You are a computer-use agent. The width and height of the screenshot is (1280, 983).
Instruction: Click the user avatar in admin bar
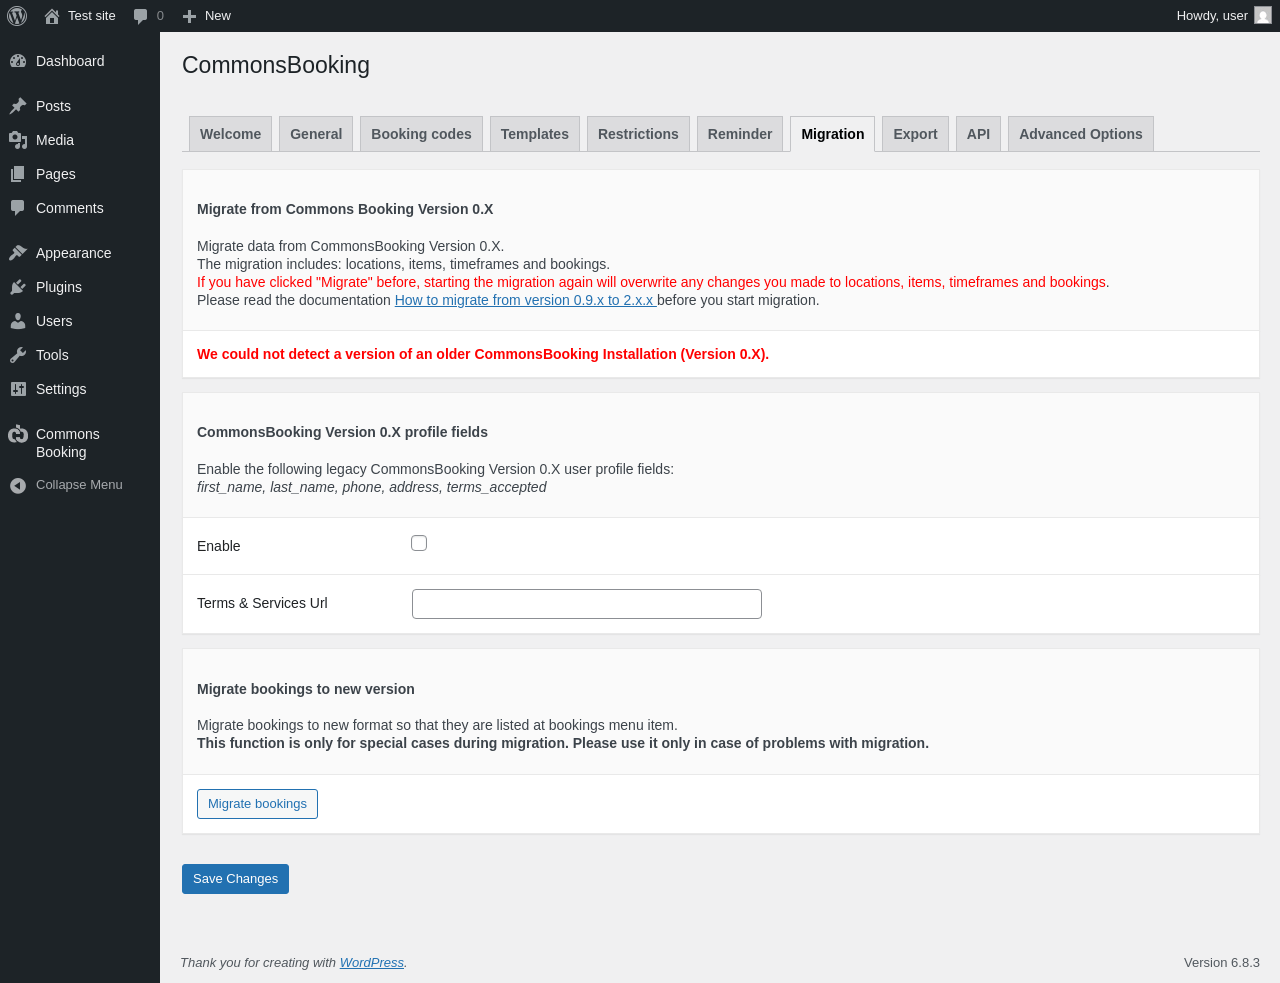(1263, 16)
